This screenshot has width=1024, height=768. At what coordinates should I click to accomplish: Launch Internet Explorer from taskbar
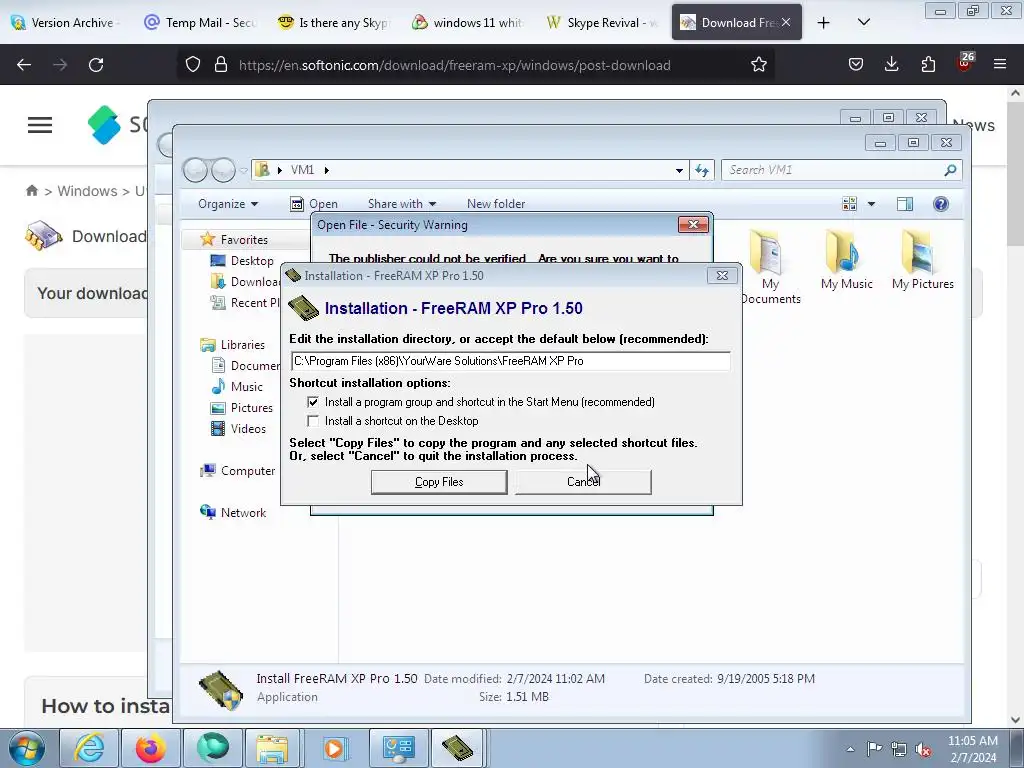[89, 748]
